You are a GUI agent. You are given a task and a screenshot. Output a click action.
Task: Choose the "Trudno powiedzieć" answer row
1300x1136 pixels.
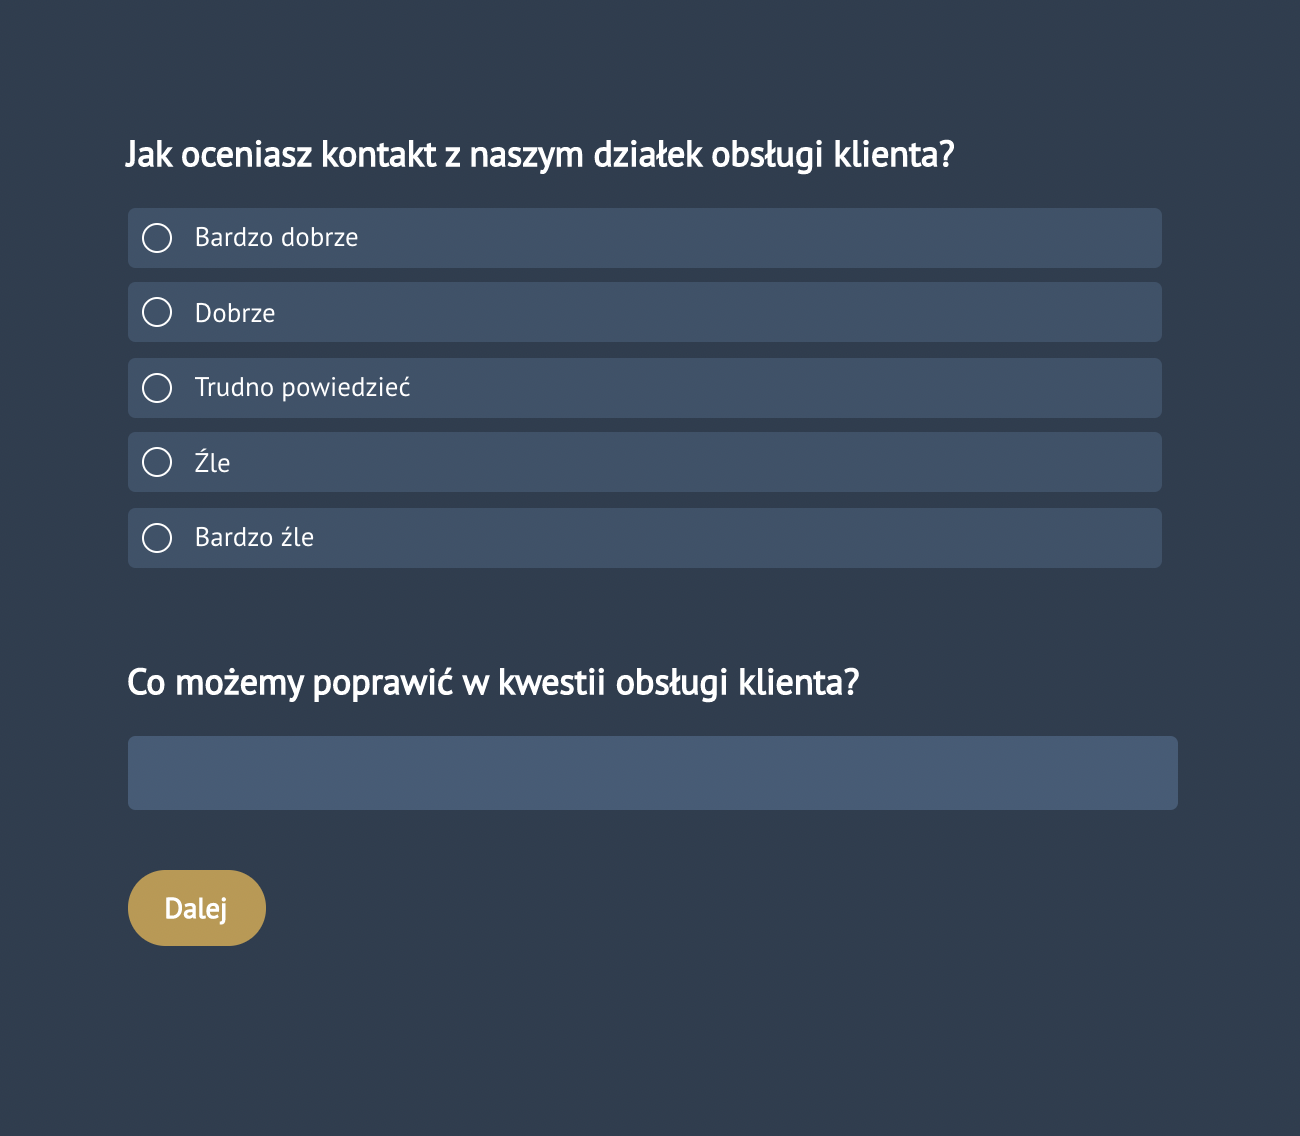pyautogui.click(x=645, y=388)
